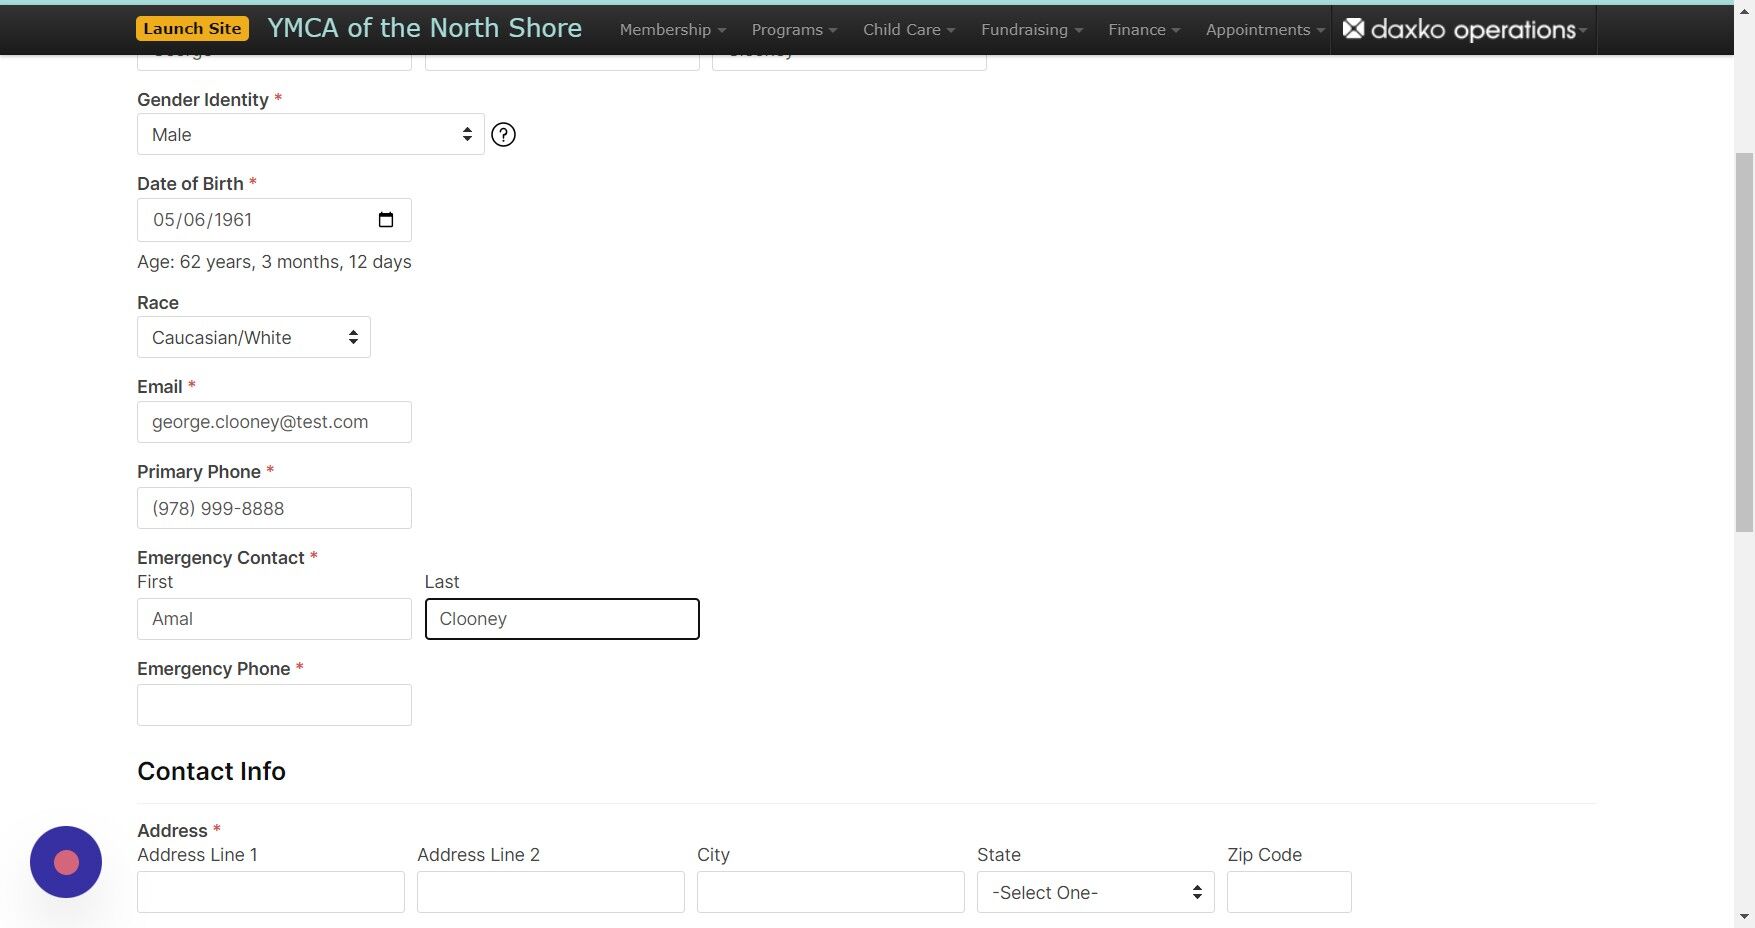Open the chat support bubble
Viewport: 1755px width, 928px height.
coord(65,861)
